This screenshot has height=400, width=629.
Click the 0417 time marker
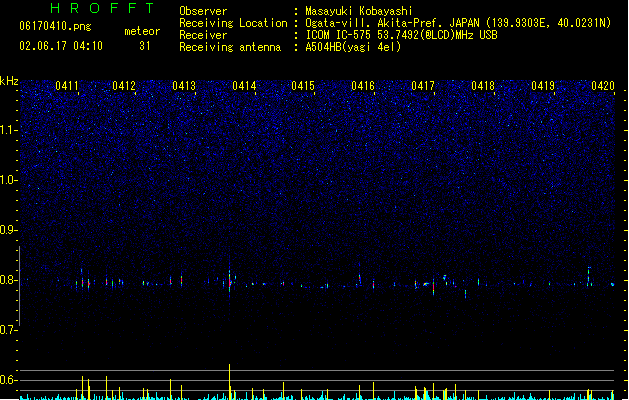point(423,86)
